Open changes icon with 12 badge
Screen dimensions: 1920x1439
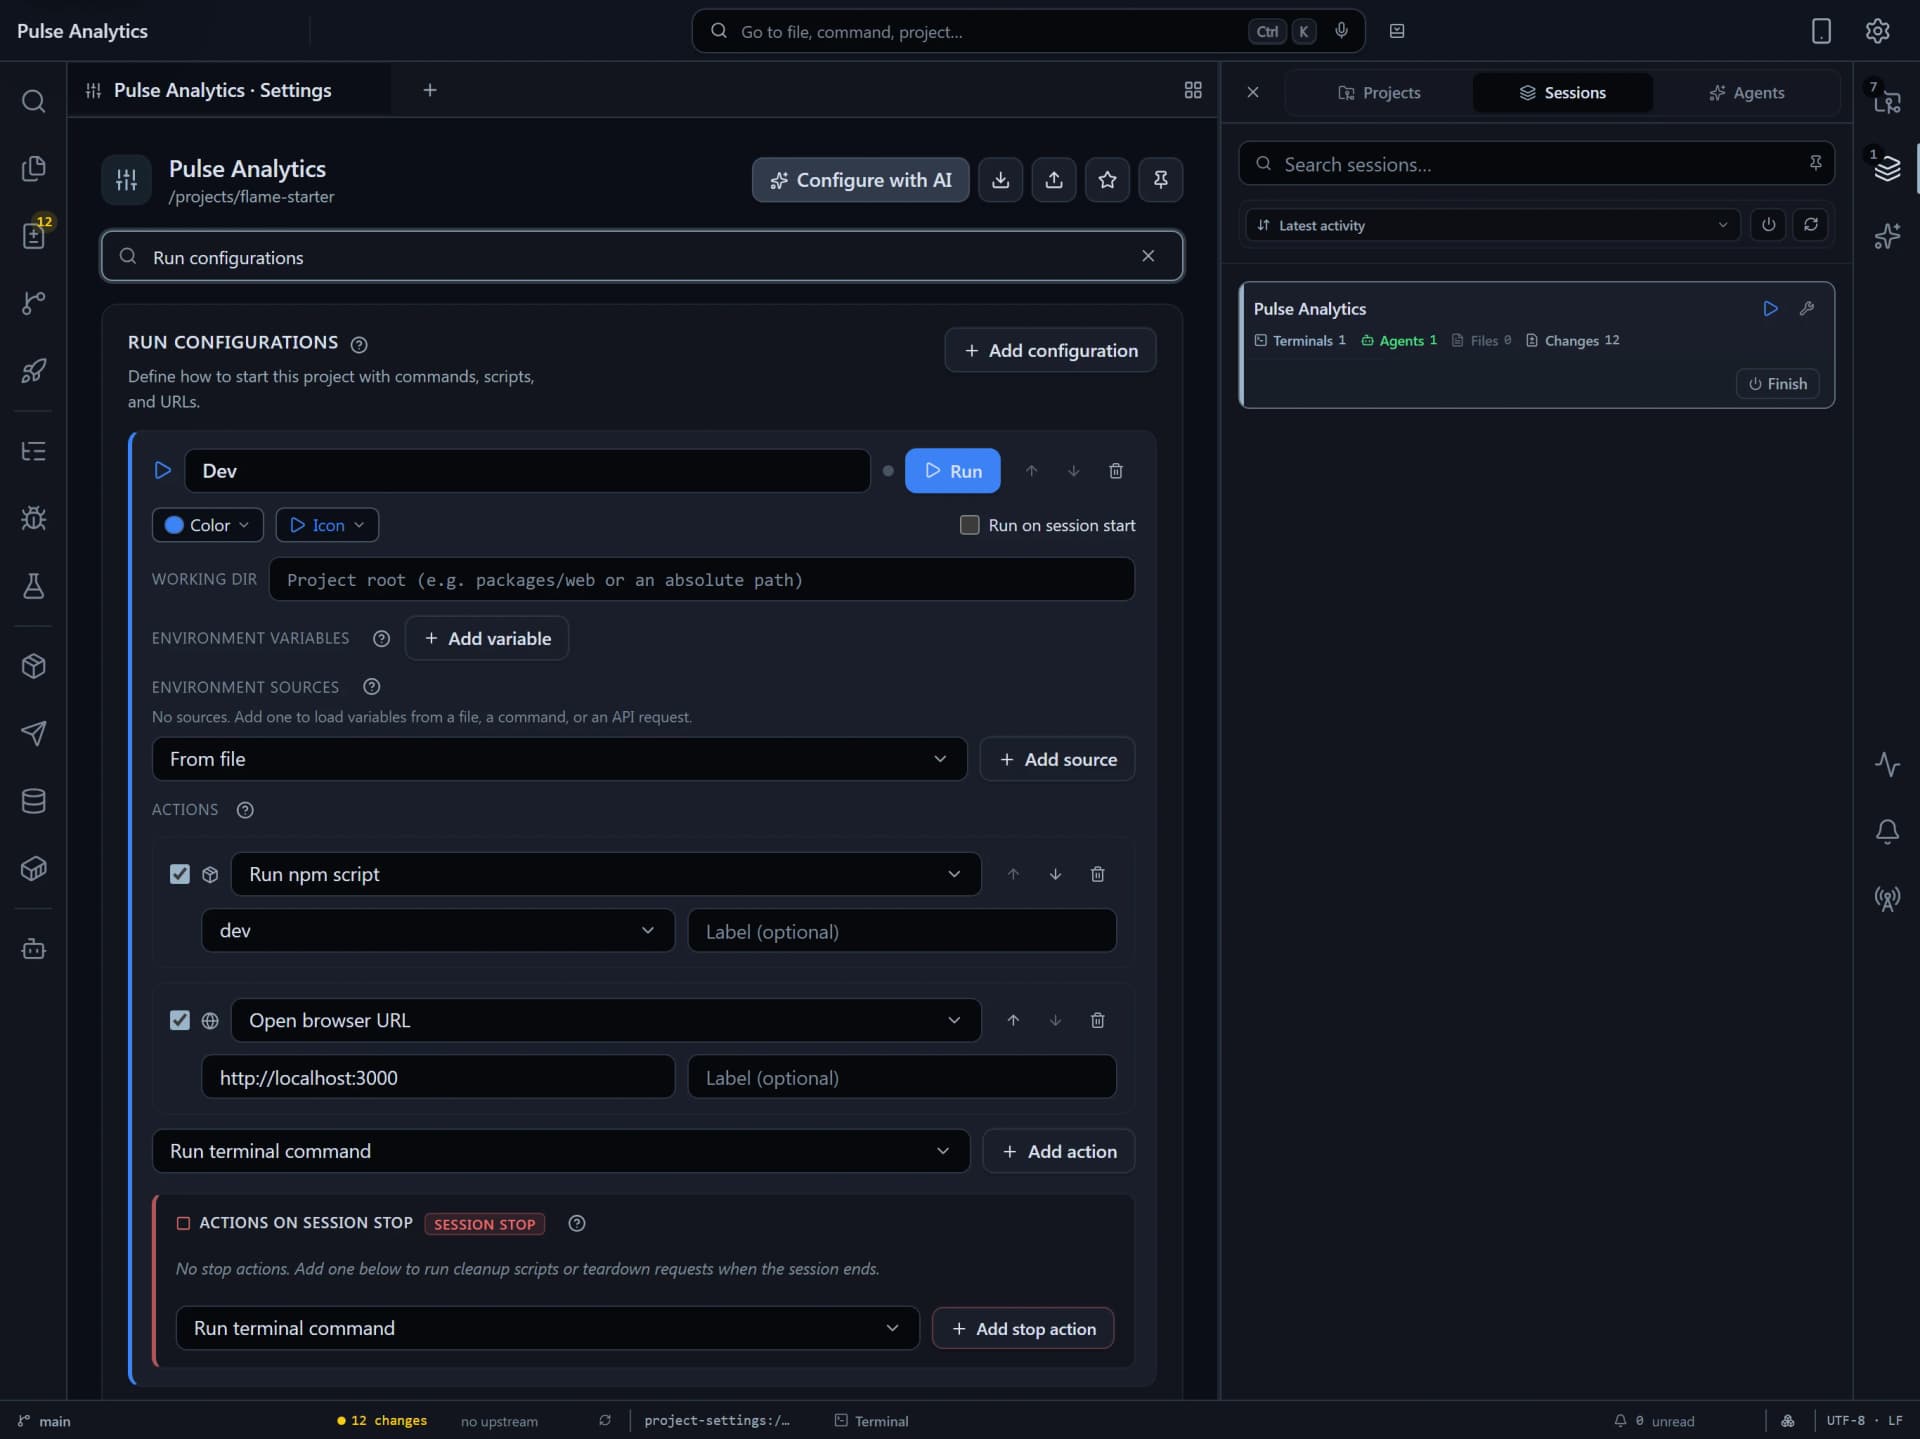(x=33, y=235)
